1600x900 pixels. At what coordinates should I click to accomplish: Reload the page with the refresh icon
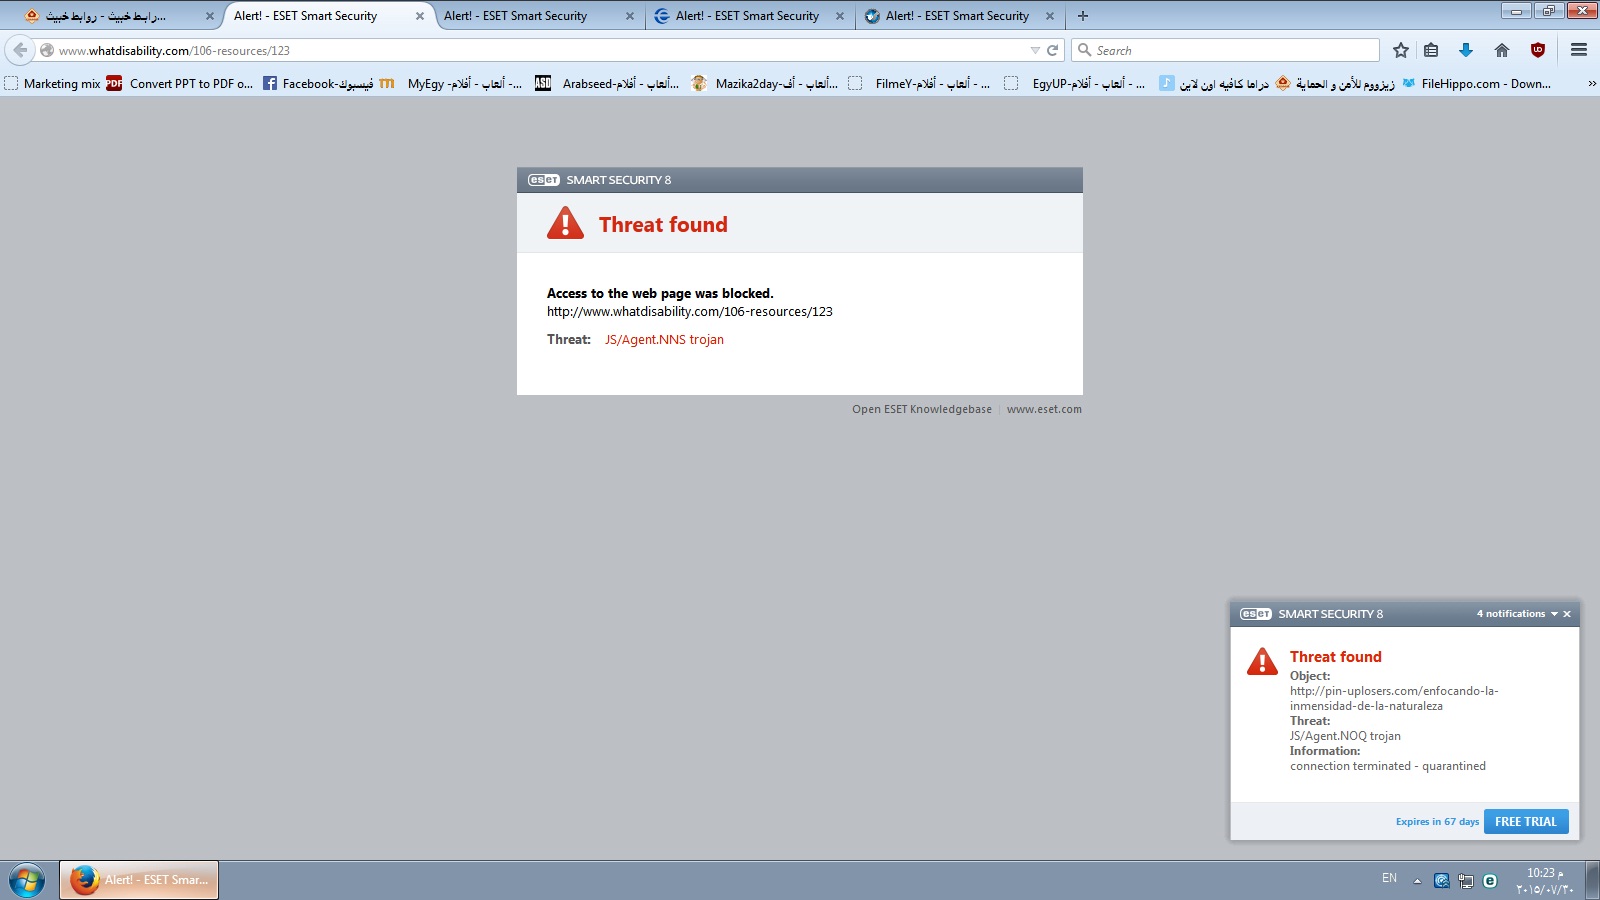1052,50
